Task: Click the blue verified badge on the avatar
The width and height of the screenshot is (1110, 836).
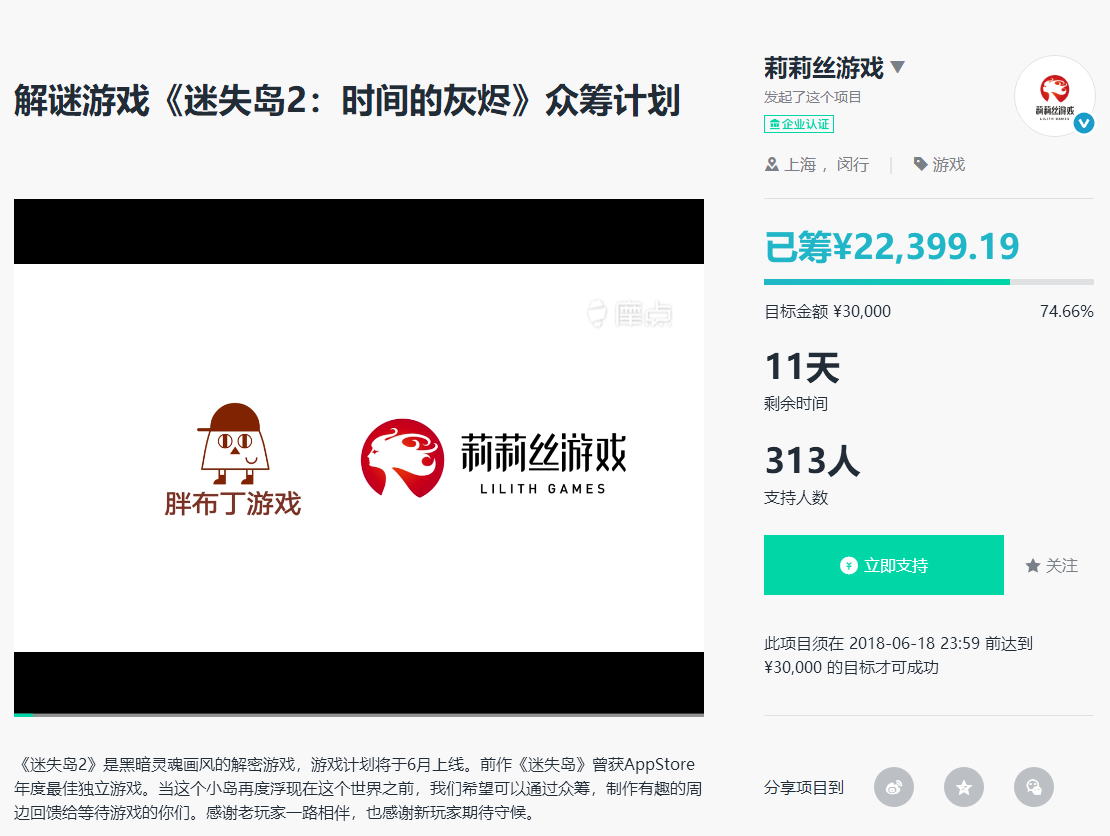Action: [1084, 124]
